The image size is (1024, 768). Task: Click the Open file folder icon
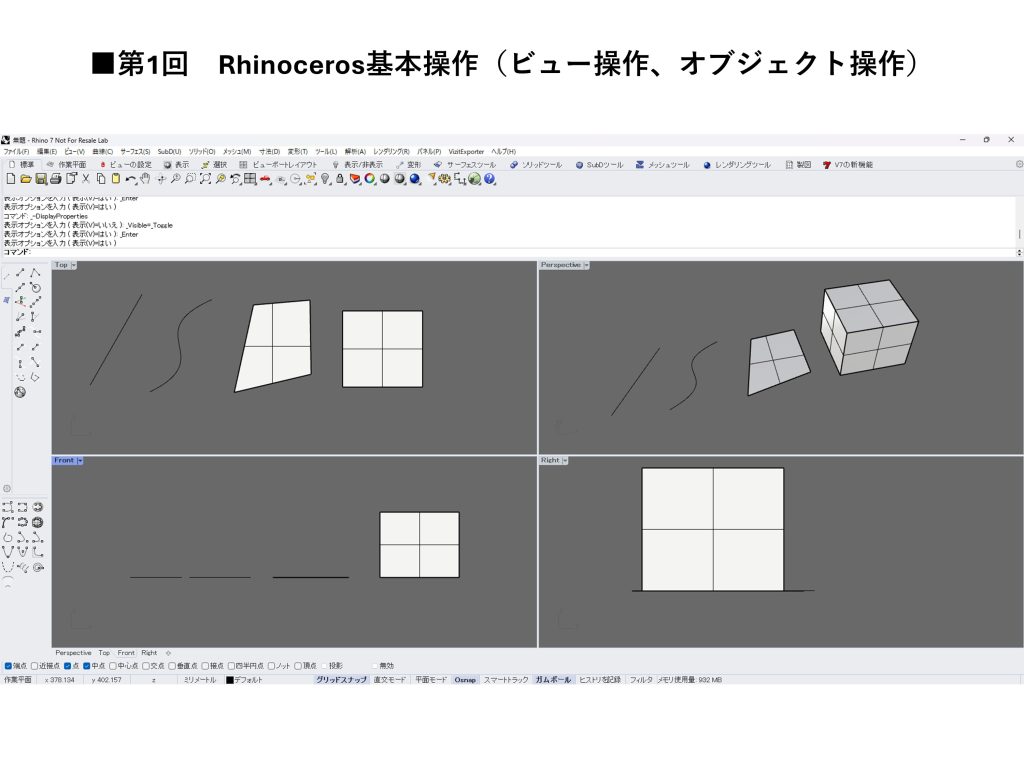coord(26,179)
